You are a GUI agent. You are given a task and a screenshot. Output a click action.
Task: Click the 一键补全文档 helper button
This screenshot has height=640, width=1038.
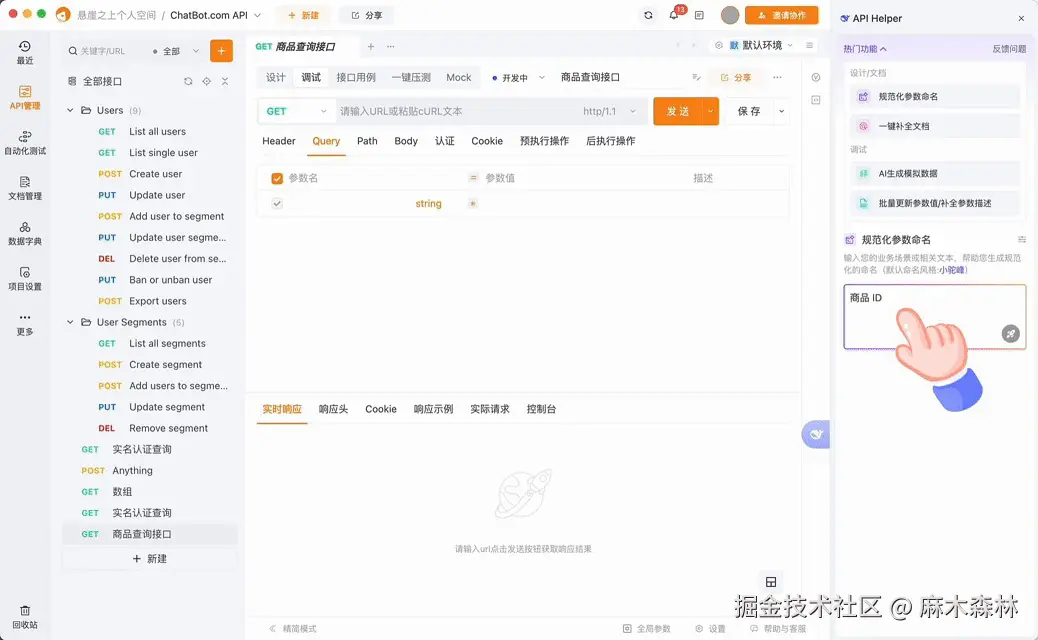[x=934, y=126]
